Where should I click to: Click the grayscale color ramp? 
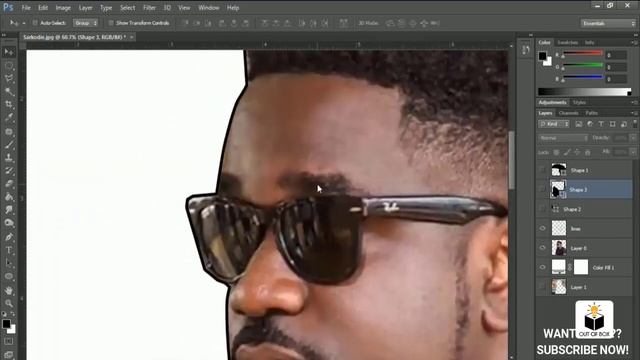584,91
